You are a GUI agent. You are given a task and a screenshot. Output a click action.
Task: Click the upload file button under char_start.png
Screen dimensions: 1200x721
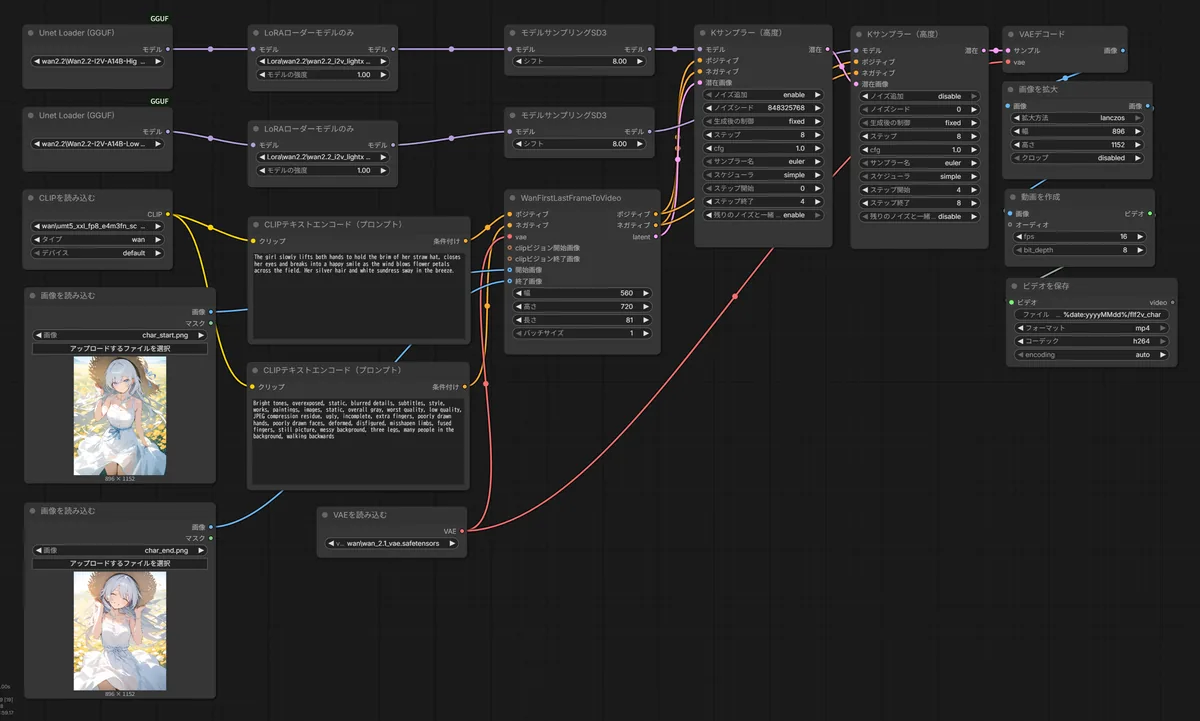click(x=120, y=349)
